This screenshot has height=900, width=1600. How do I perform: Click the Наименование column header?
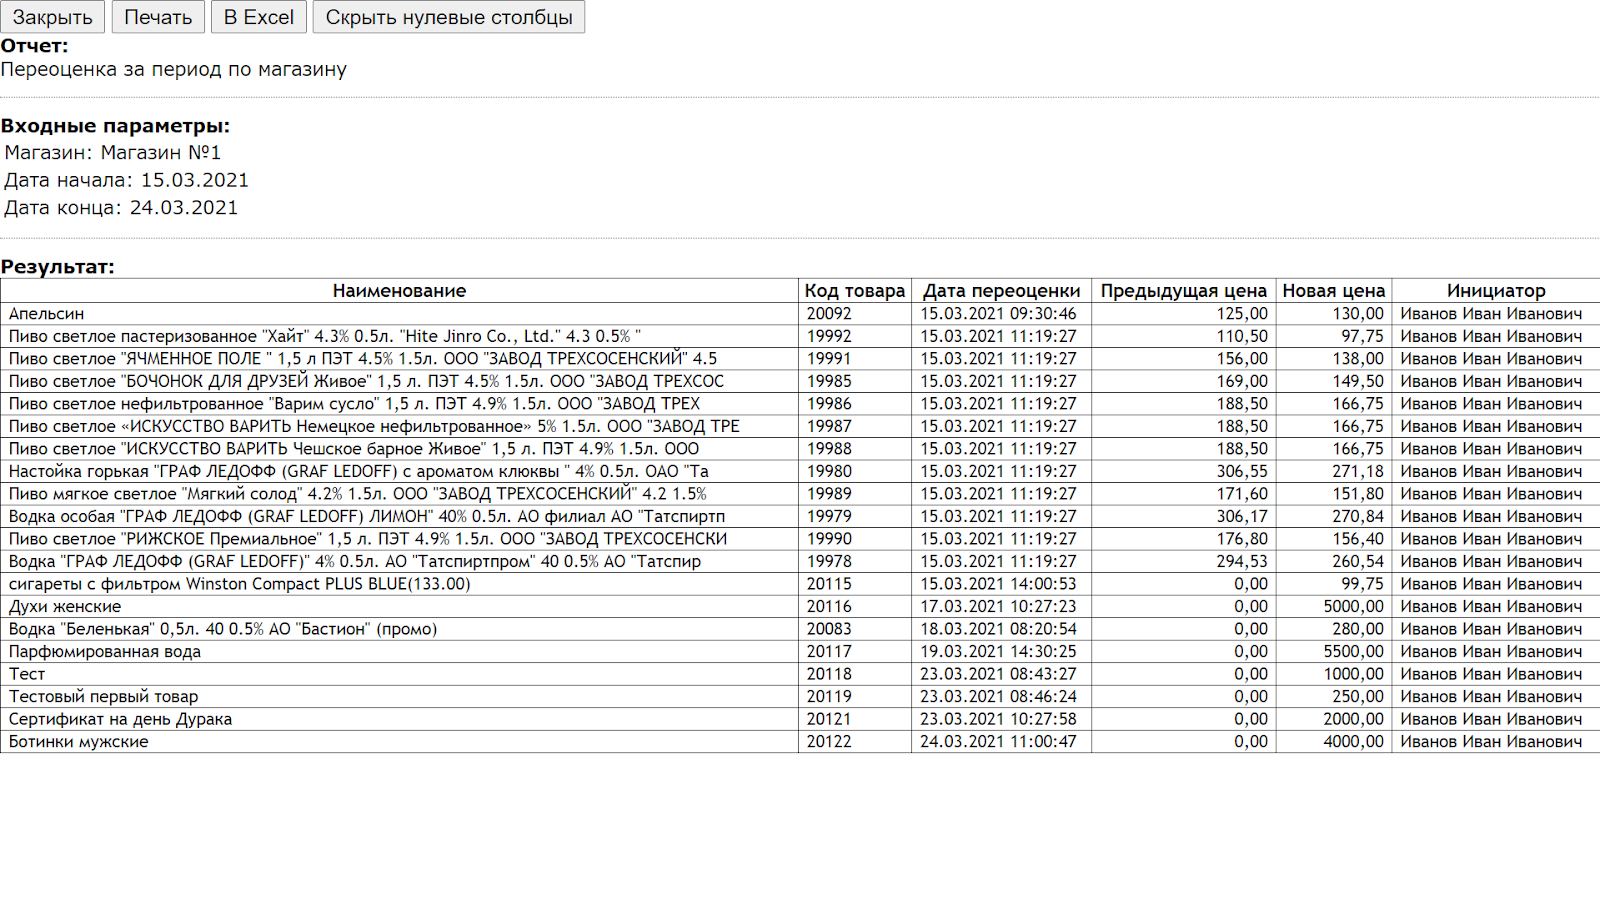[x=399, y=291]
